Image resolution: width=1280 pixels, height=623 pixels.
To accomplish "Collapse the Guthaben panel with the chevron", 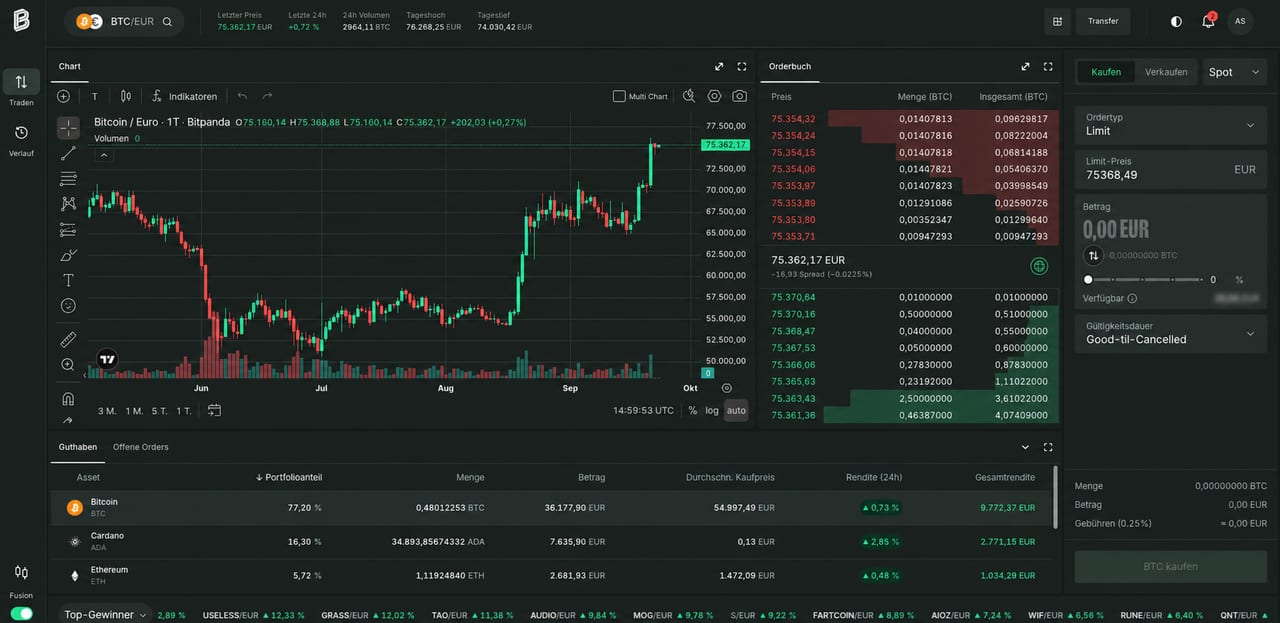I will point(1025,447).
